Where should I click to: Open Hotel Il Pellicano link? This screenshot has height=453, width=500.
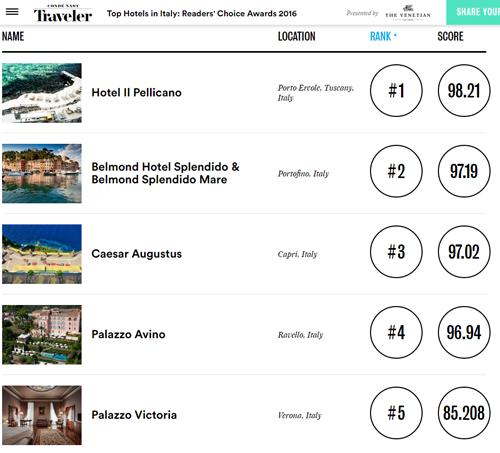click(x=136, y=93)
